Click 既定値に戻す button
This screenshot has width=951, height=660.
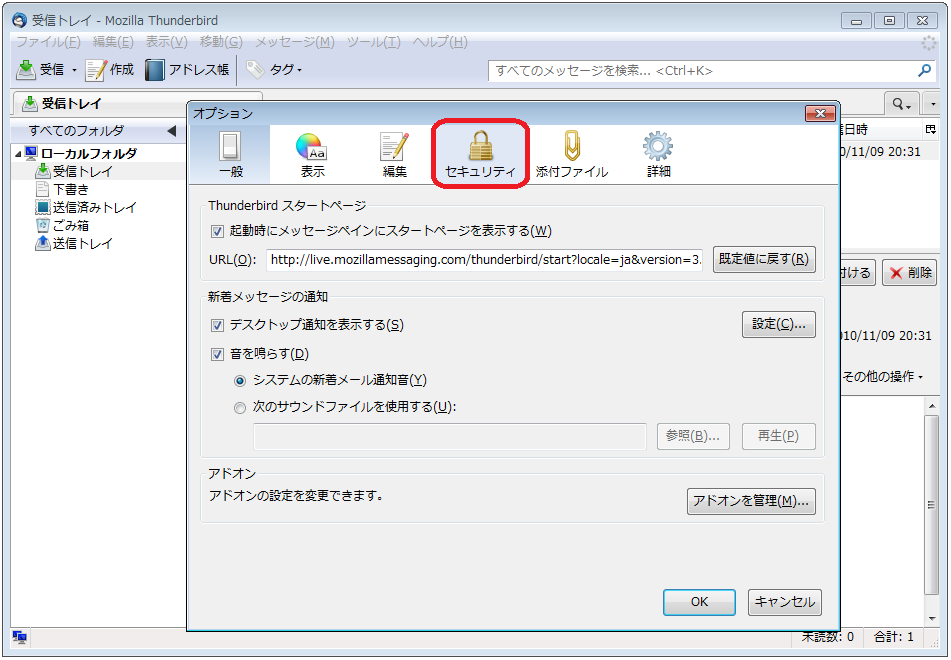764,259
